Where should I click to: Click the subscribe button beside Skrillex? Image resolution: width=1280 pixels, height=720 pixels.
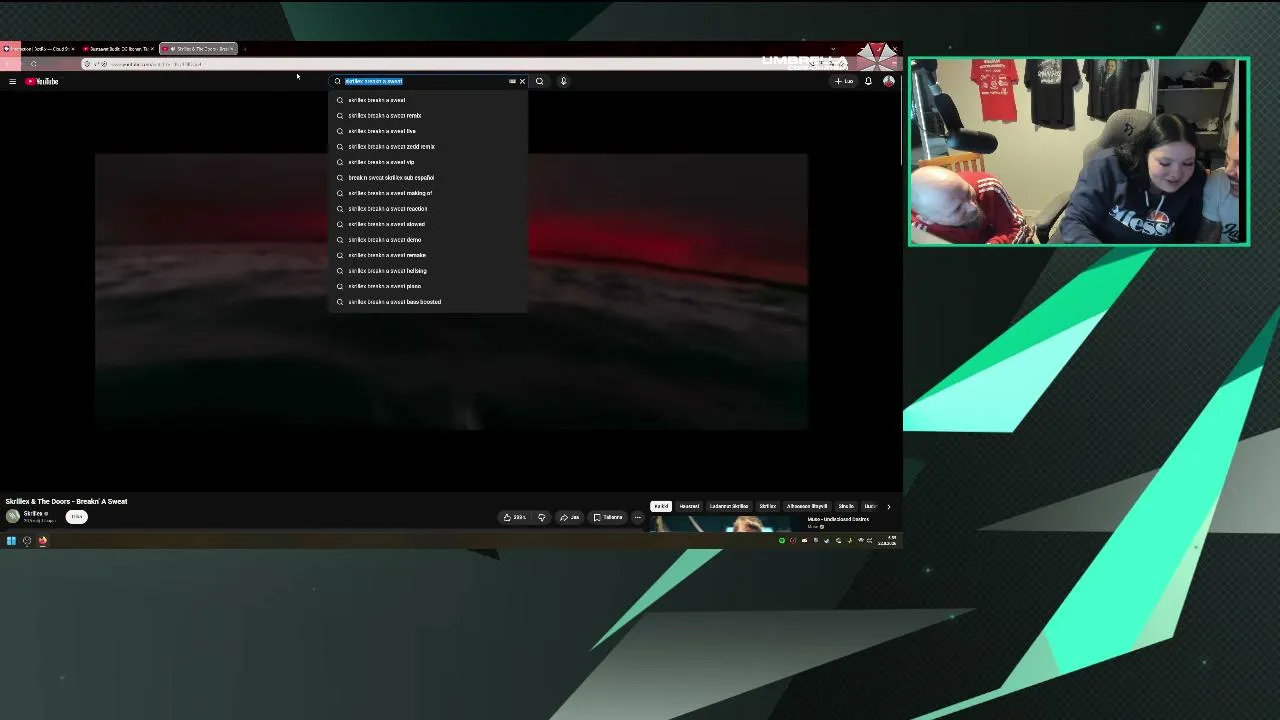[76, 517]
